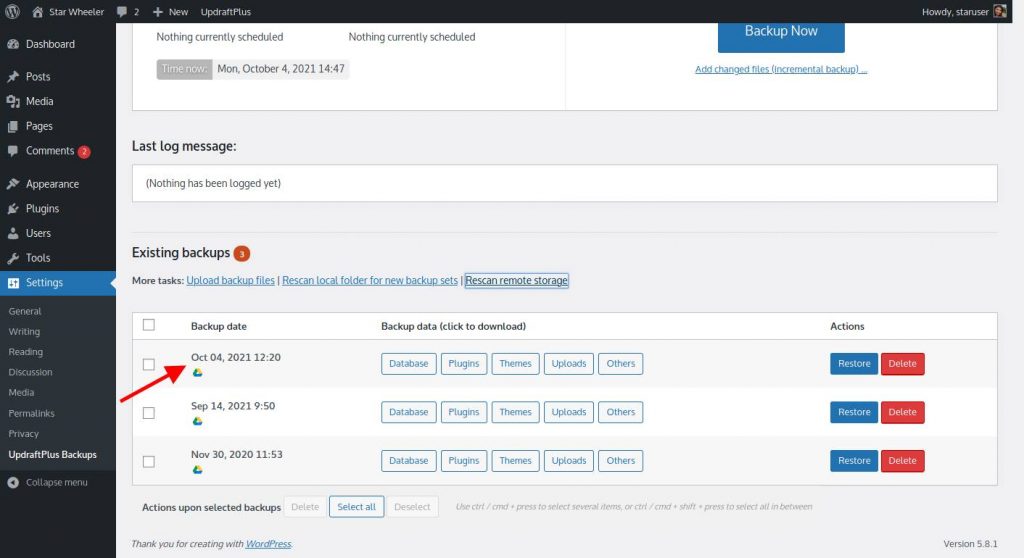Open the WordPress logo menu
Image resolution: width=1024 pixels, height=558 pixels.
(12, 11)
